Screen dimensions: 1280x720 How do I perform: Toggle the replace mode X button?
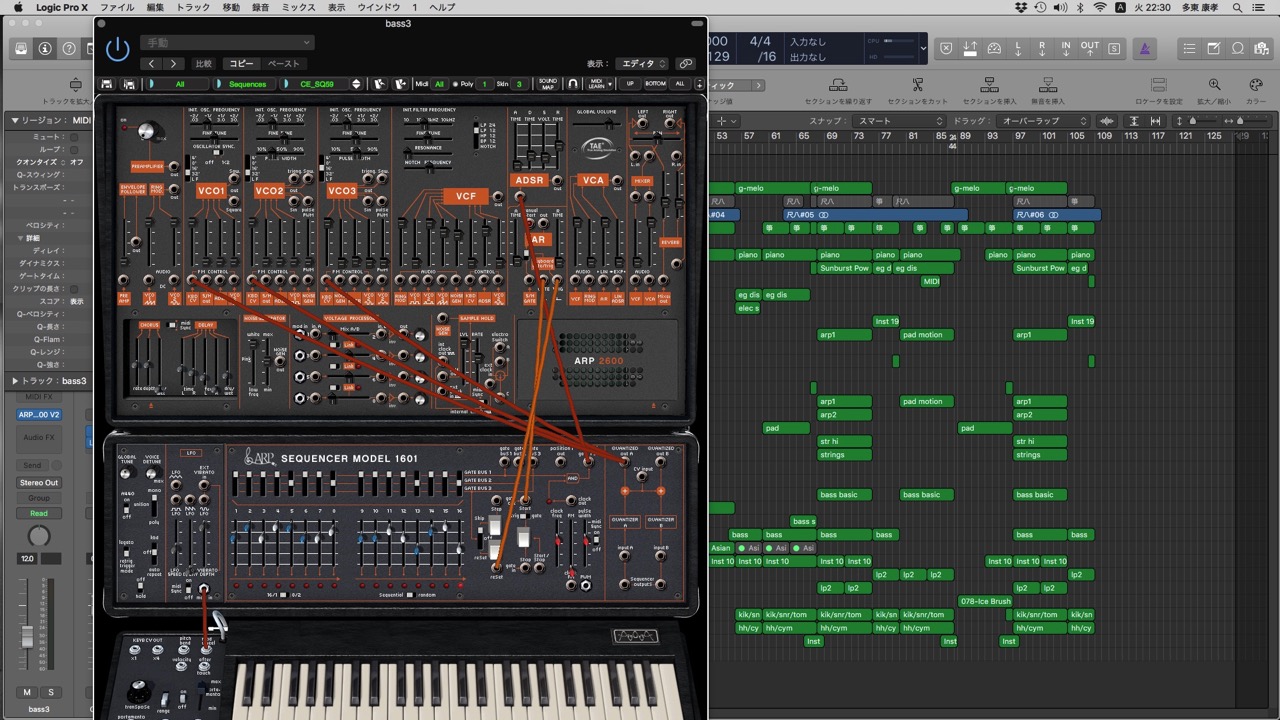946,48
